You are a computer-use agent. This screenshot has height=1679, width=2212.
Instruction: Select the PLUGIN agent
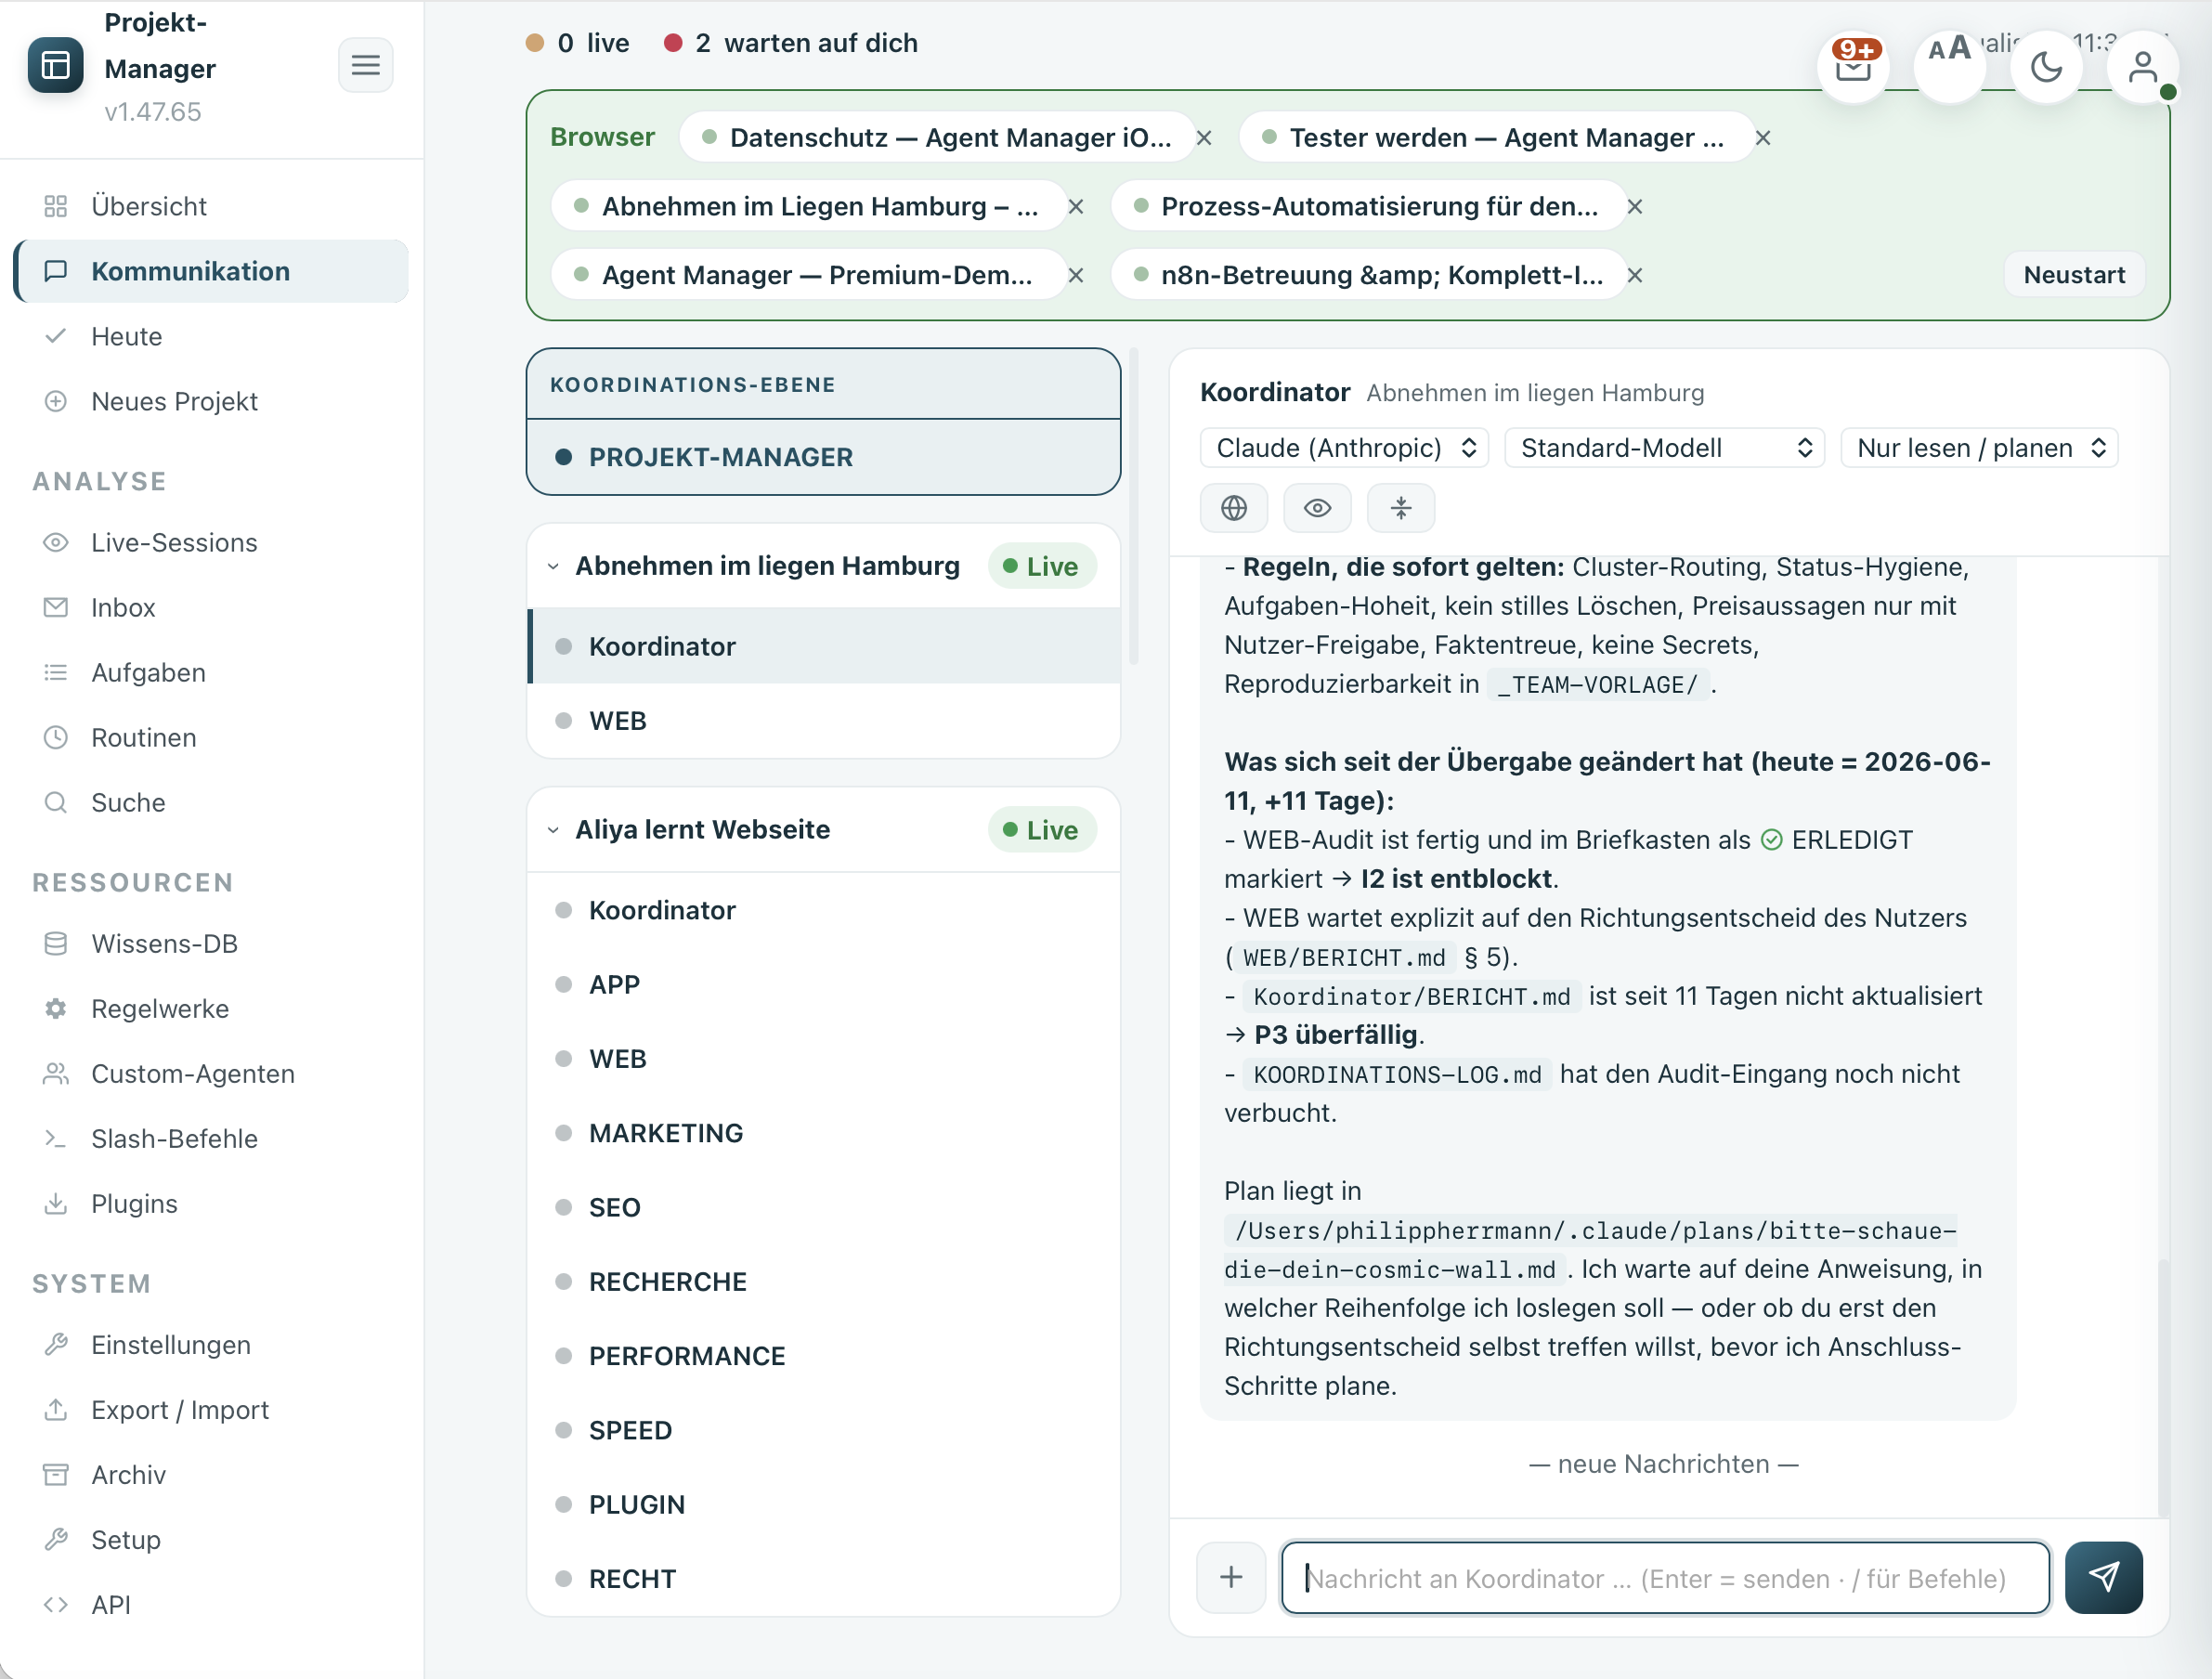[823, 1504]
